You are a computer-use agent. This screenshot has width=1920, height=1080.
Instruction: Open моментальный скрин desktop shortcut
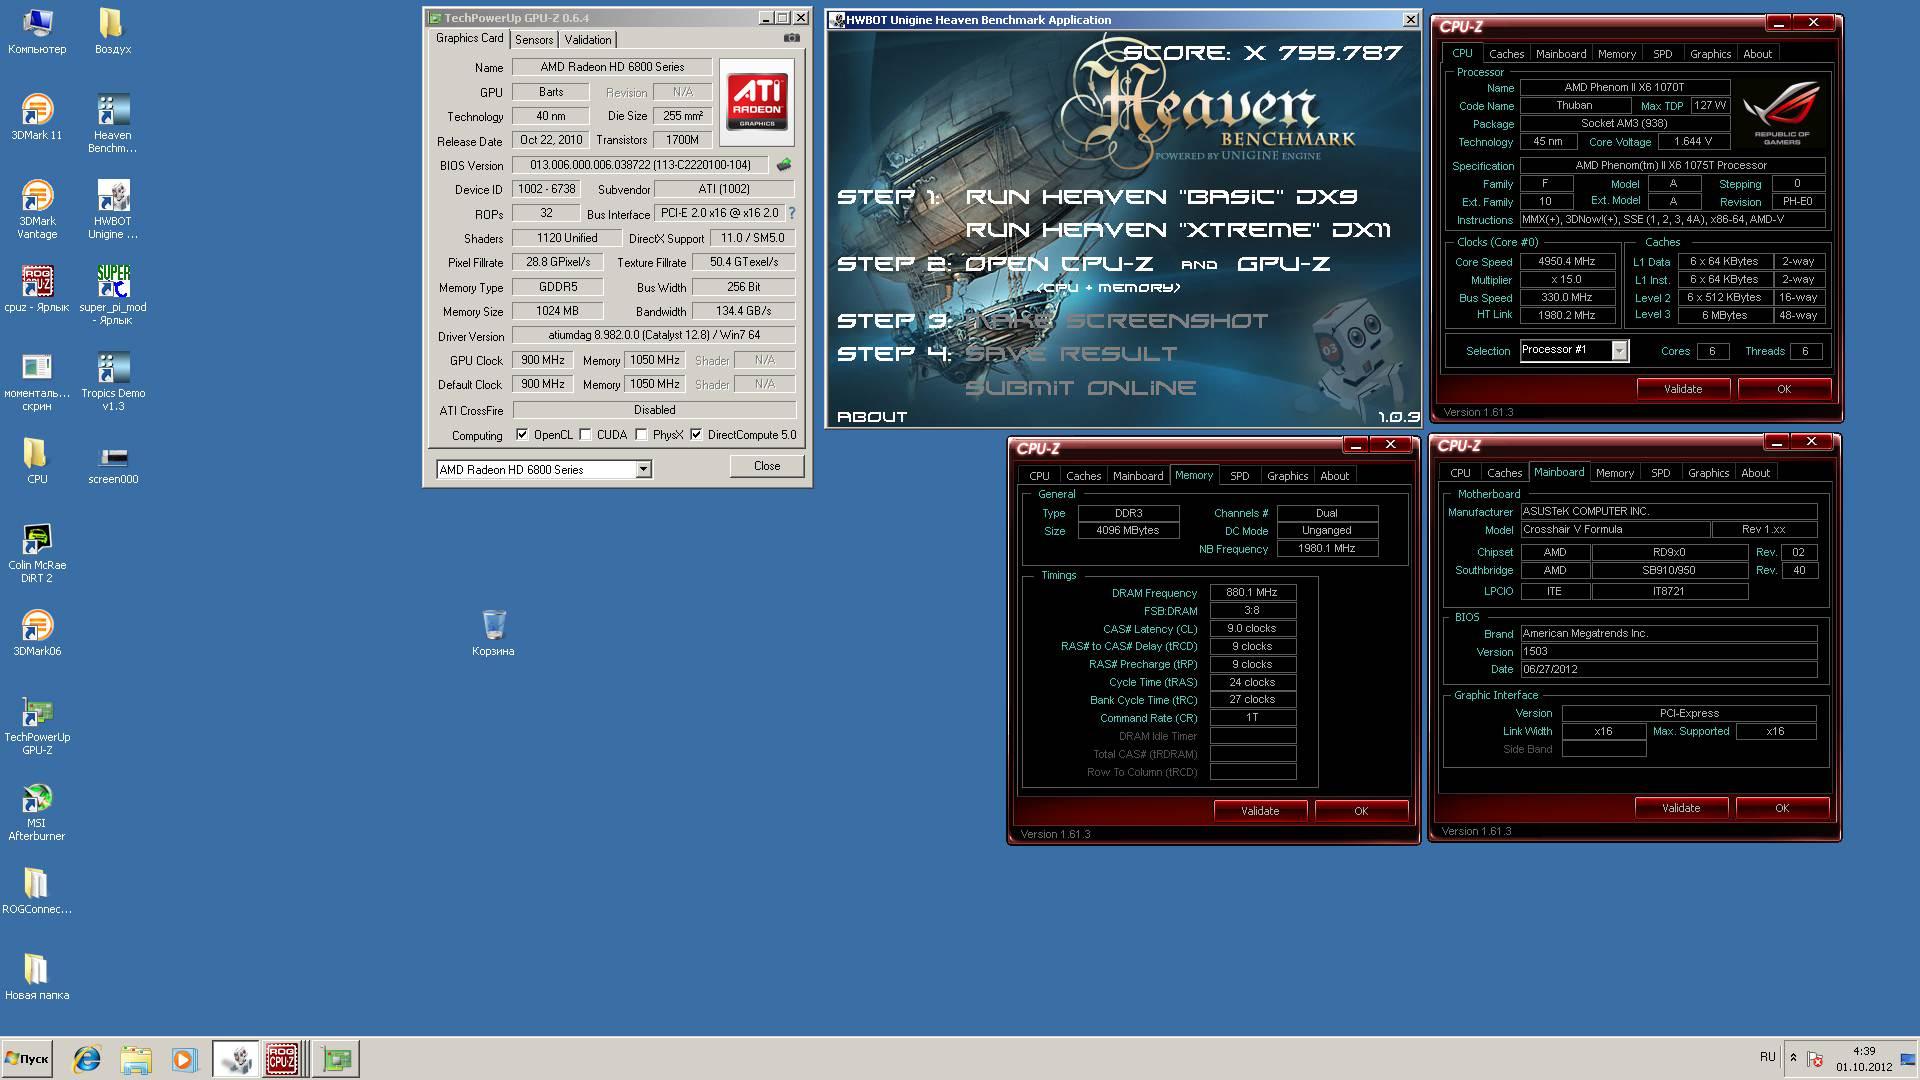(37, 381)
